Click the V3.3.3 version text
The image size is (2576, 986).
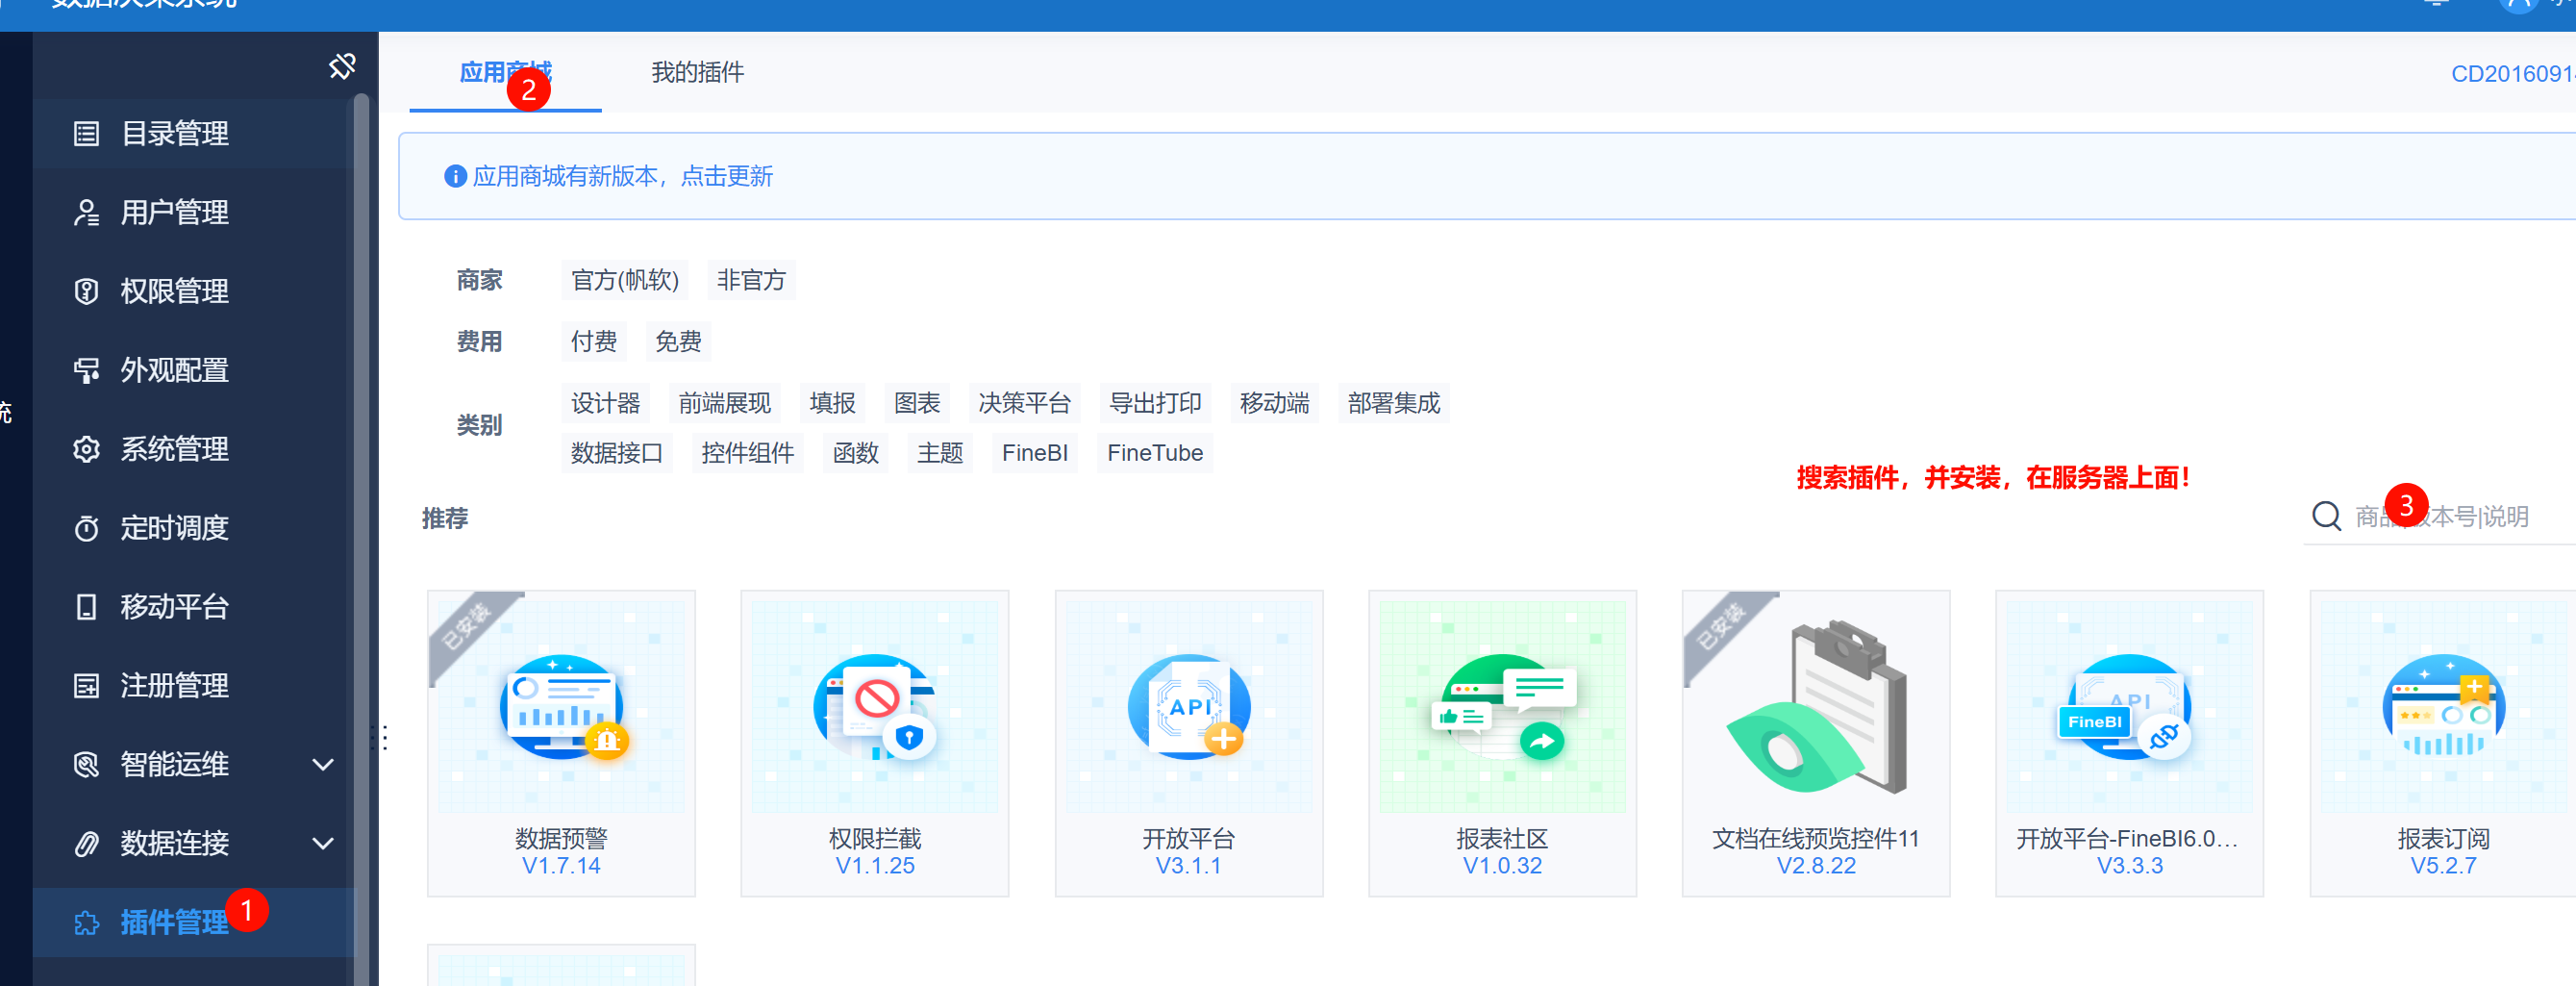(x=2130, y=867)
